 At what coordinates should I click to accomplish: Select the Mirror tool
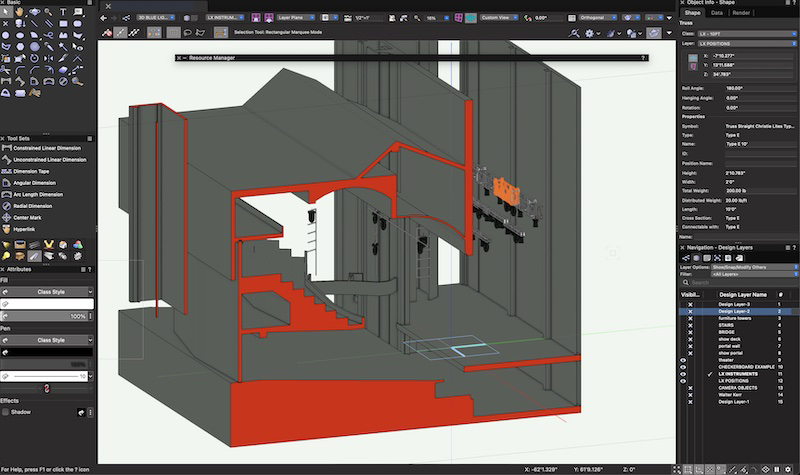point(48,58)
